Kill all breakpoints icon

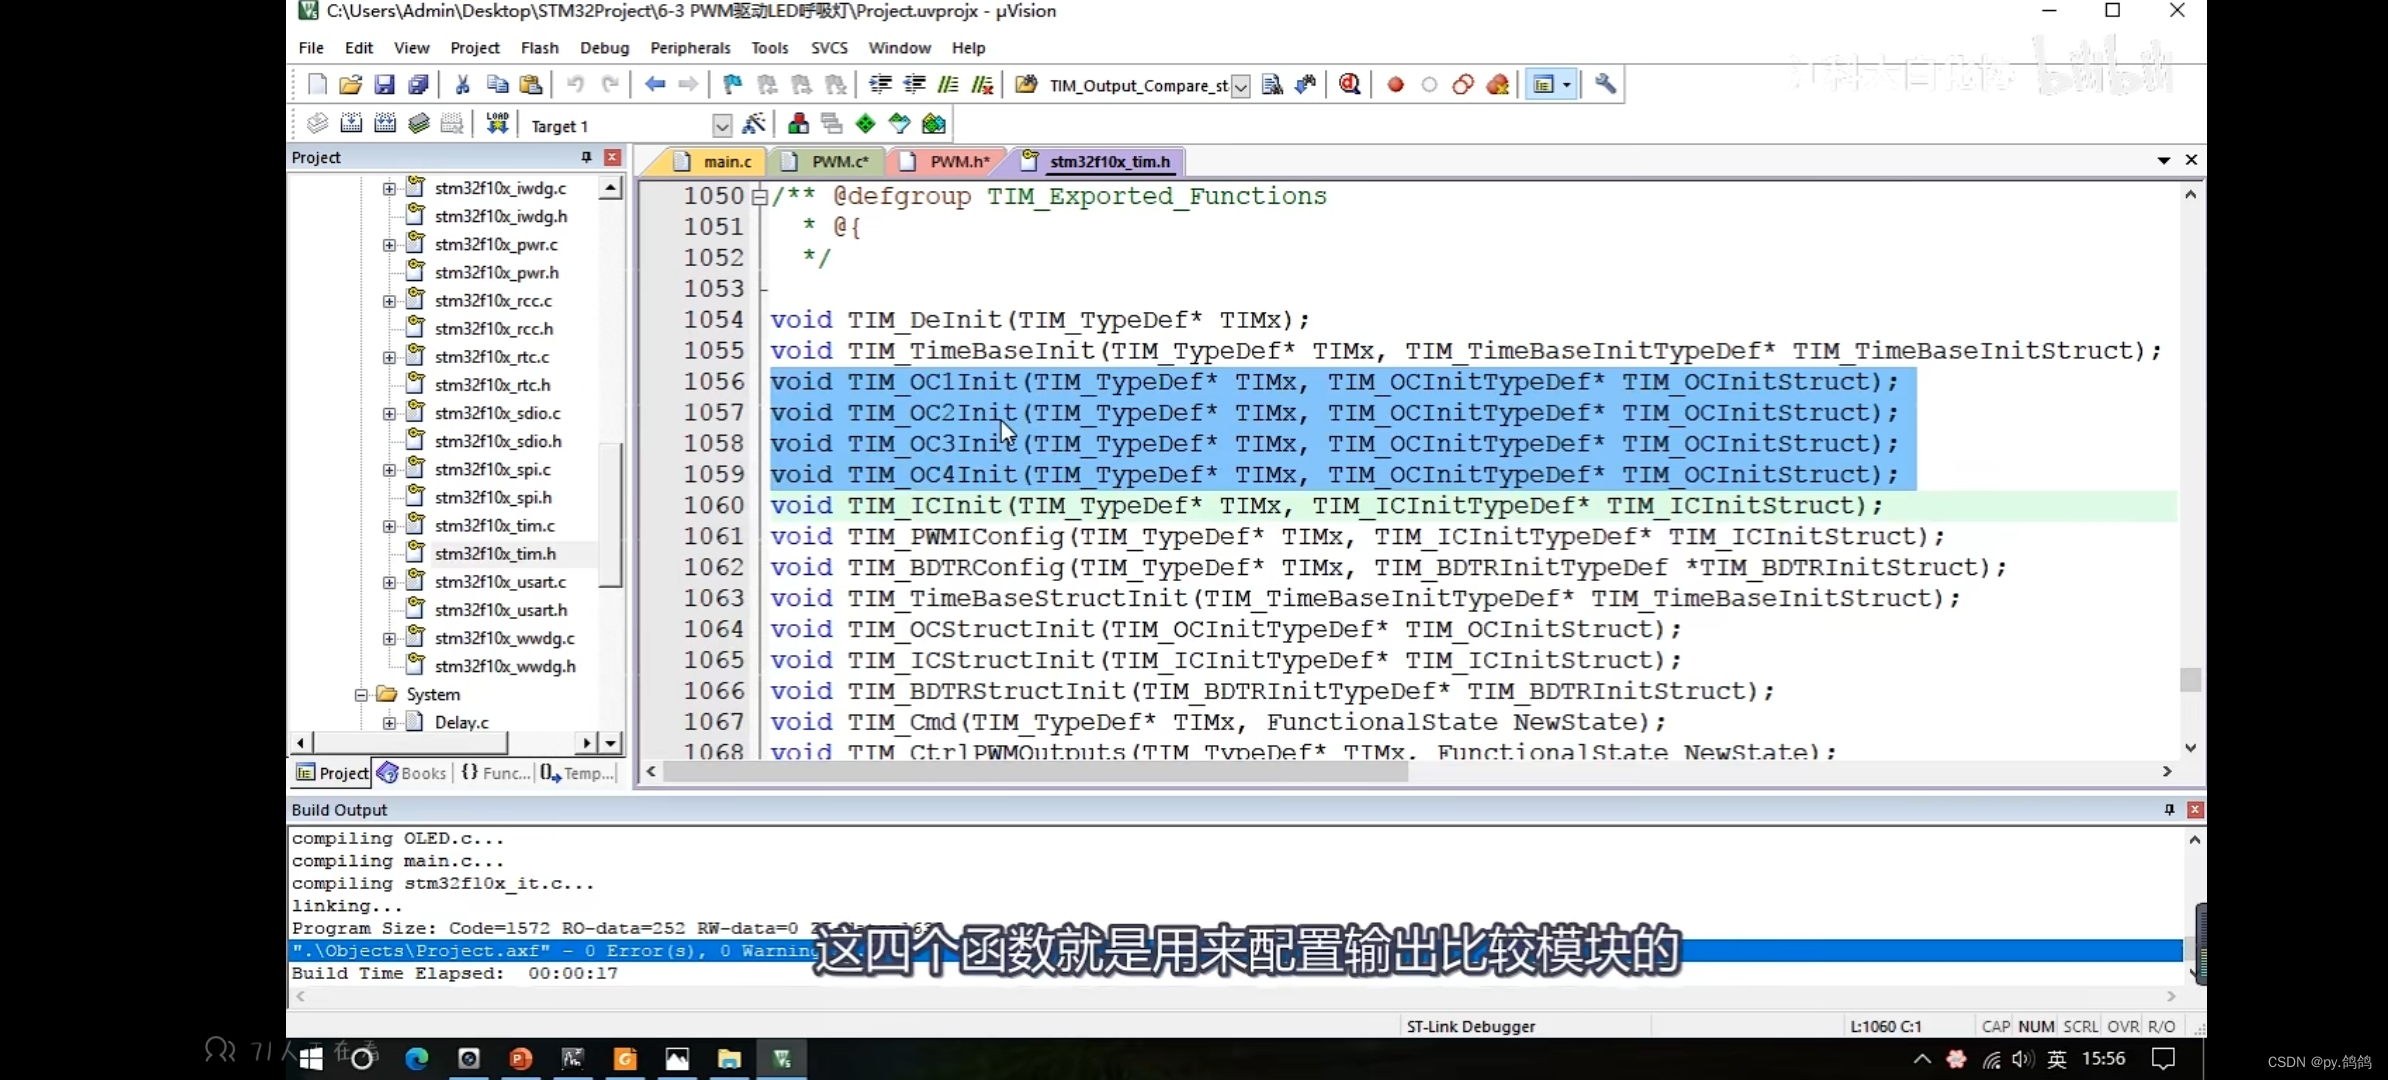[1497, 85]
